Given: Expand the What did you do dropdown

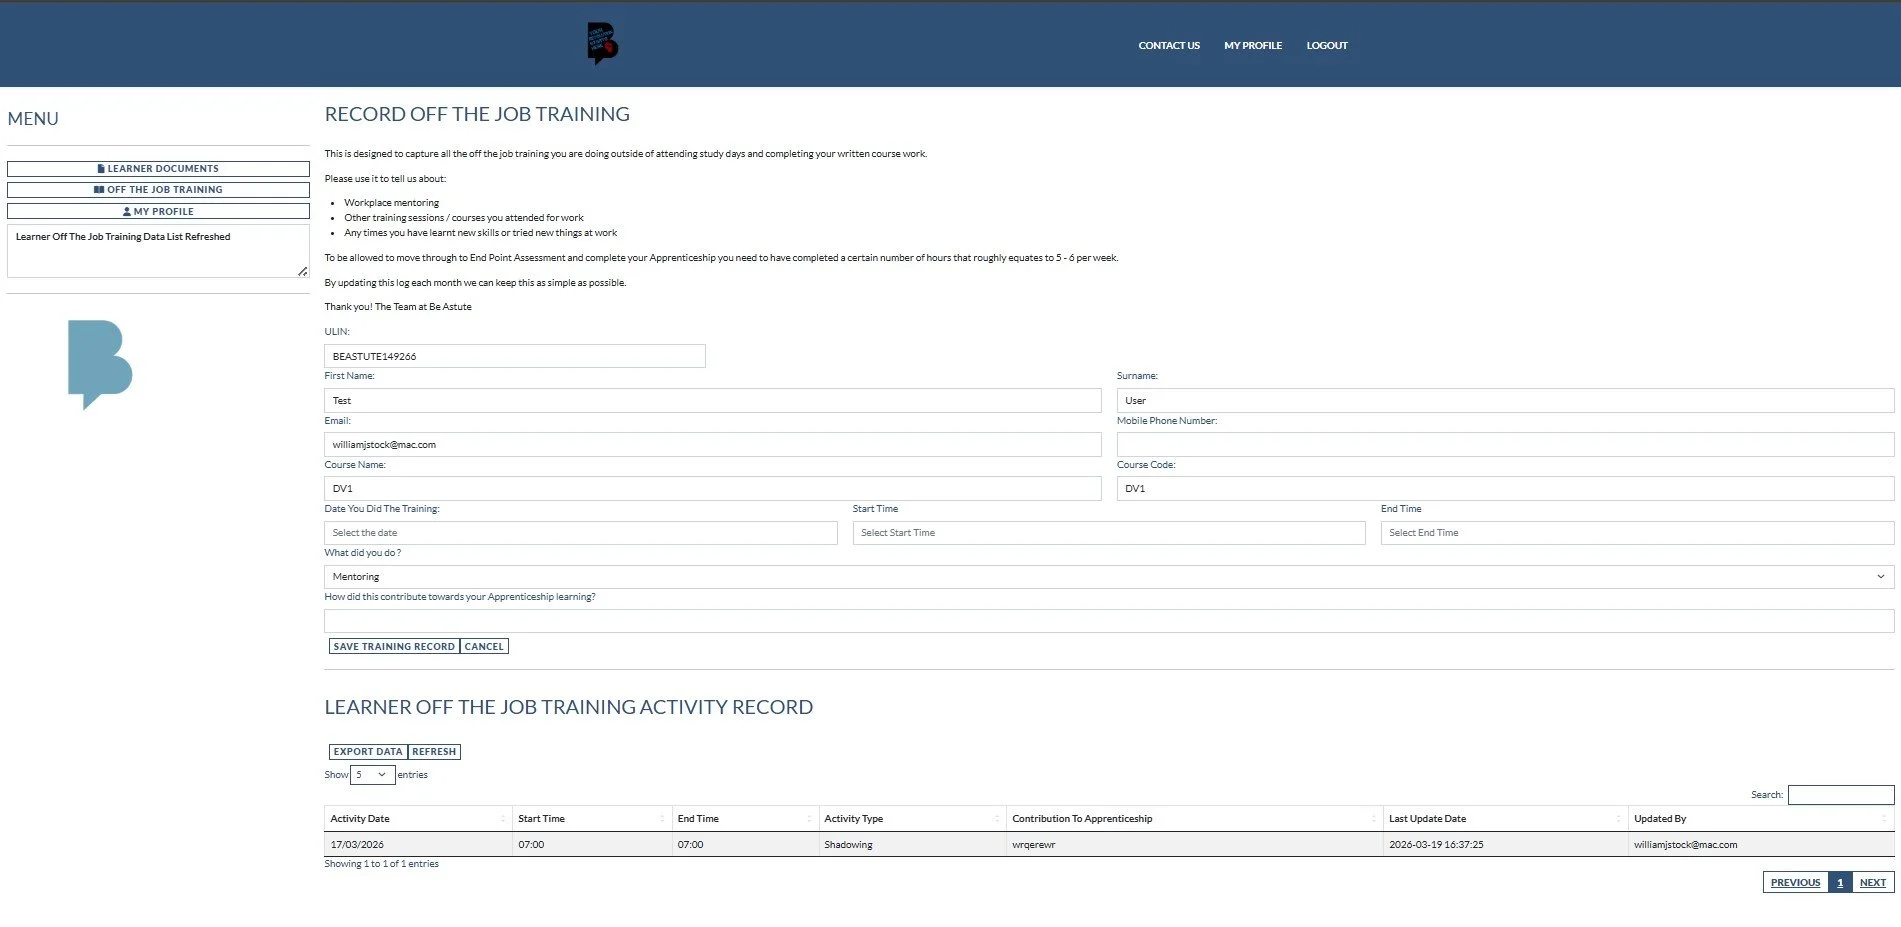Looking at the screenshot, I should point(1109,577).
